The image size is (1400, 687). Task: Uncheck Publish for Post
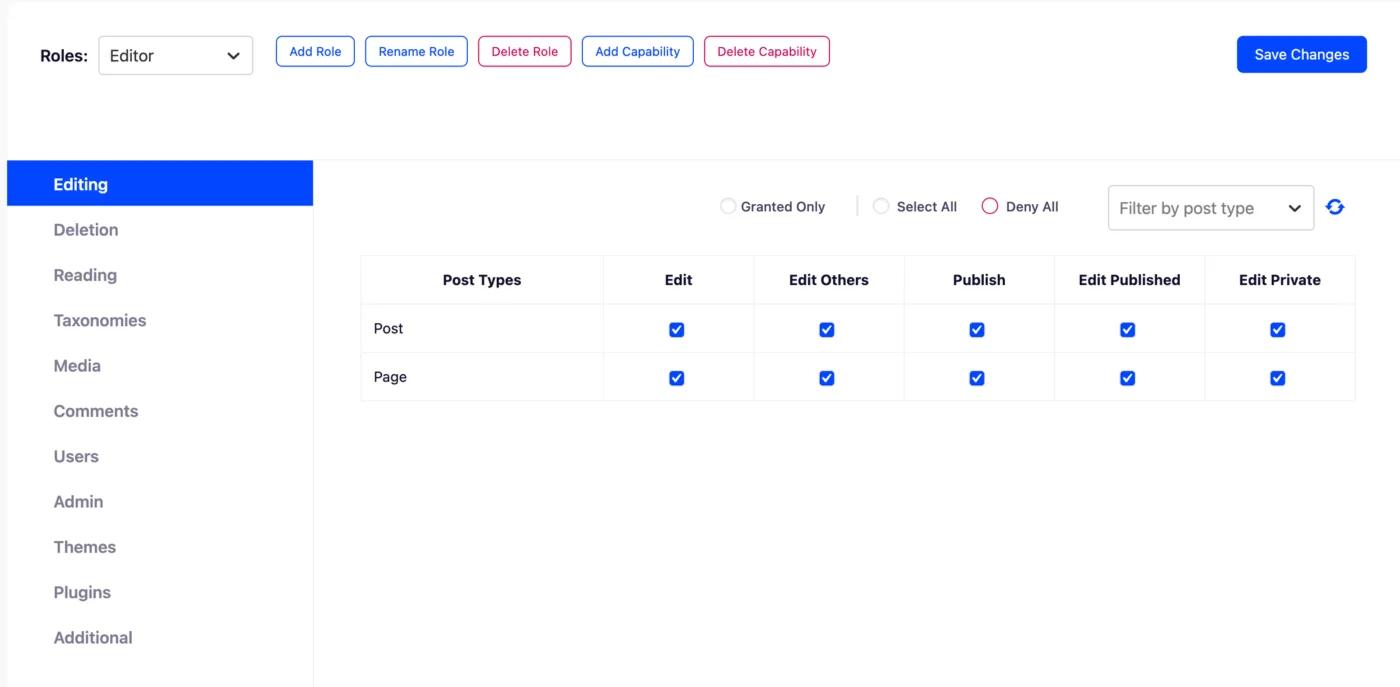(977, 329)
